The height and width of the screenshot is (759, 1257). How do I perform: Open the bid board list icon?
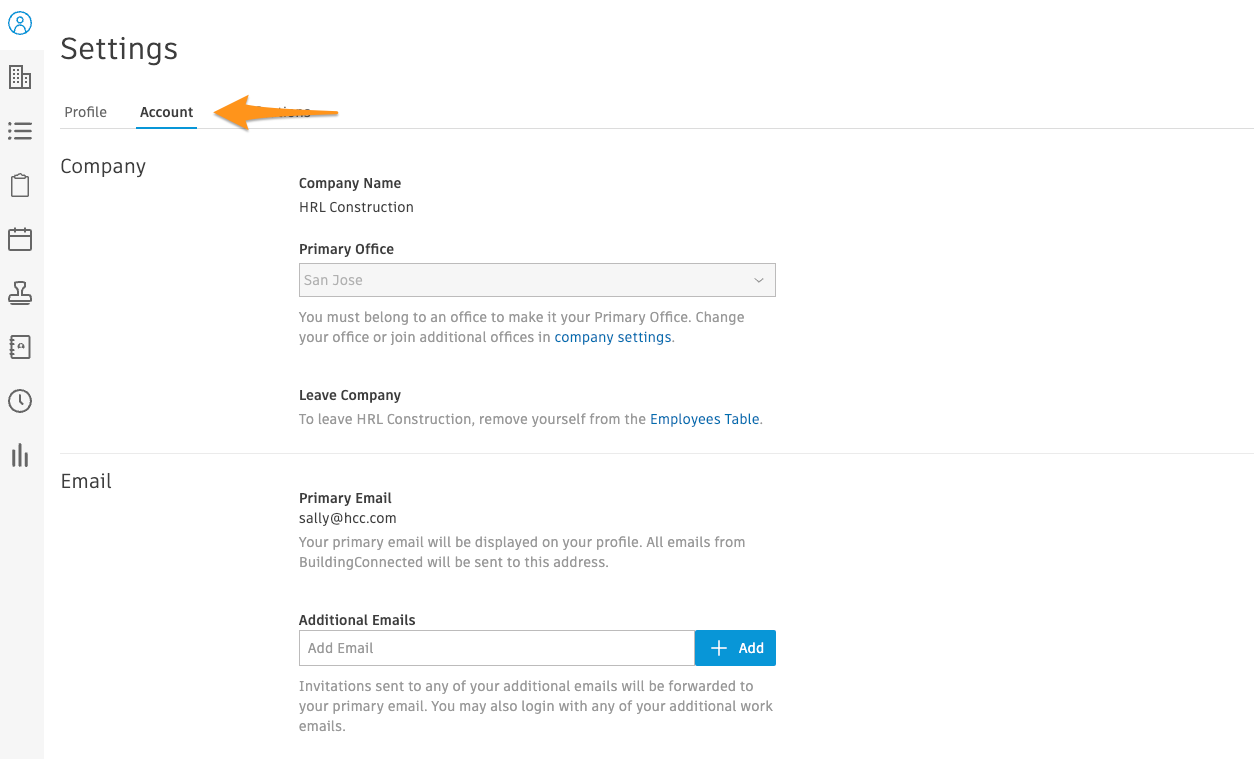pyautogui.click(x=21, y=131)
